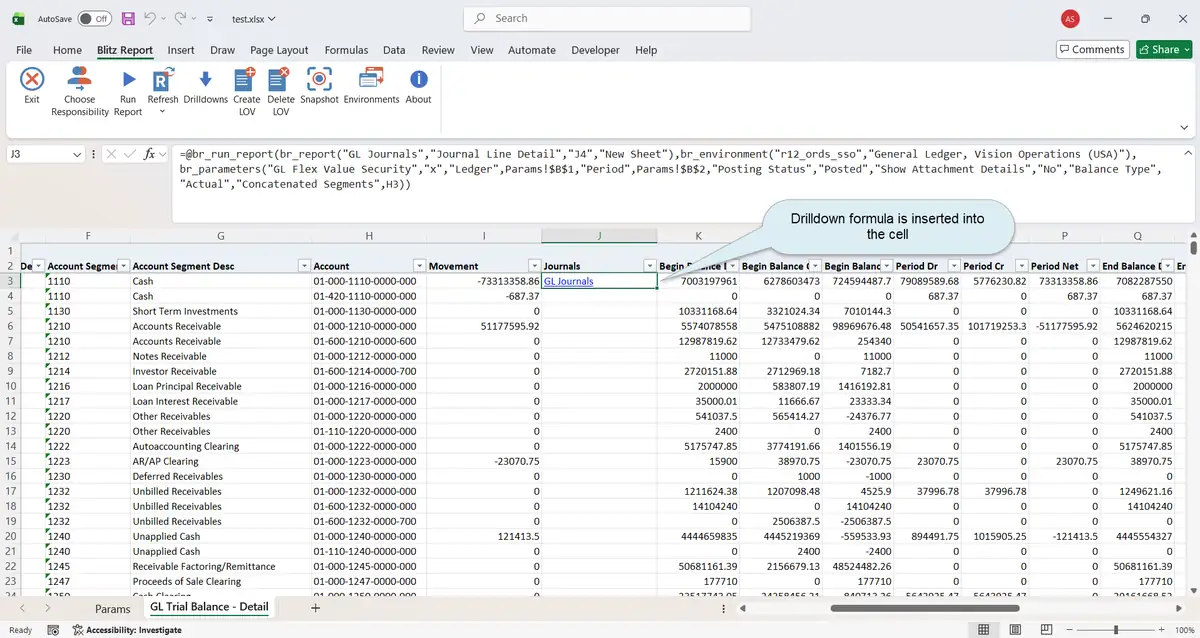The image size is (1200, 638).
Task: Click the add new sheet plus icon
Action: [316, 607]
